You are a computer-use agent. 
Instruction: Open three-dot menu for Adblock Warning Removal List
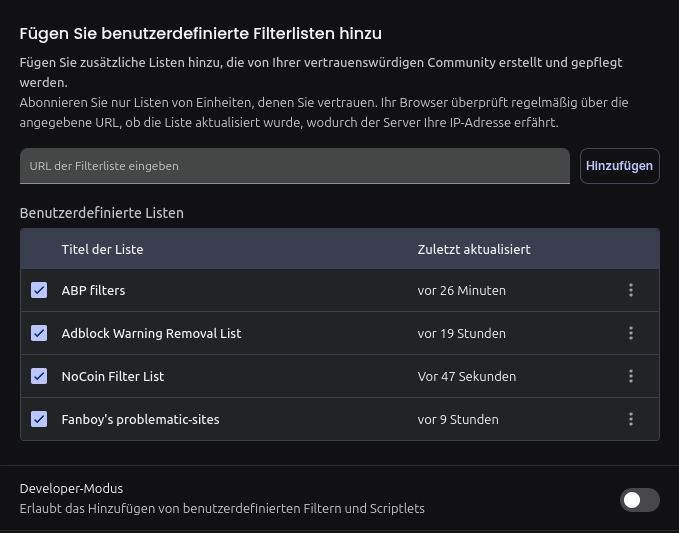tap(630, 333)
